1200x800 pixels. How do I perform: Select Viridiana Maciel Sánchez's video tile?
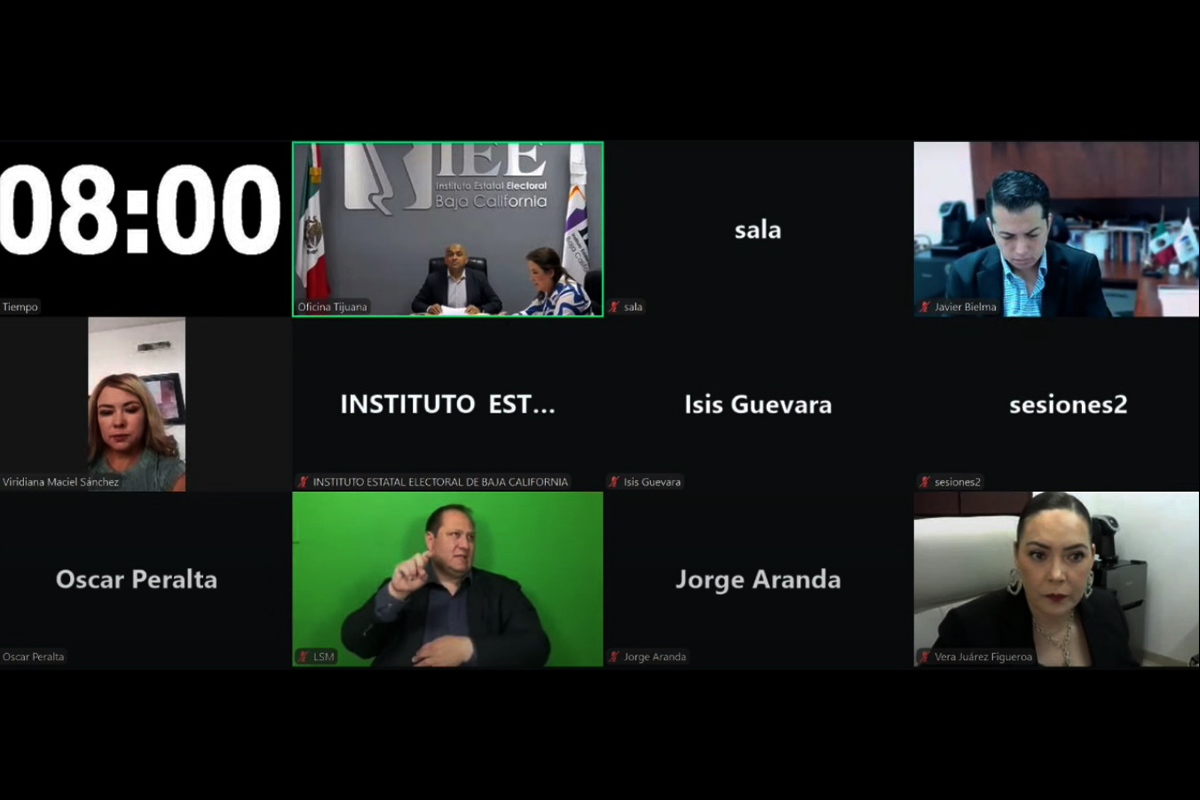pyautogui.click(x=137, y=404)
